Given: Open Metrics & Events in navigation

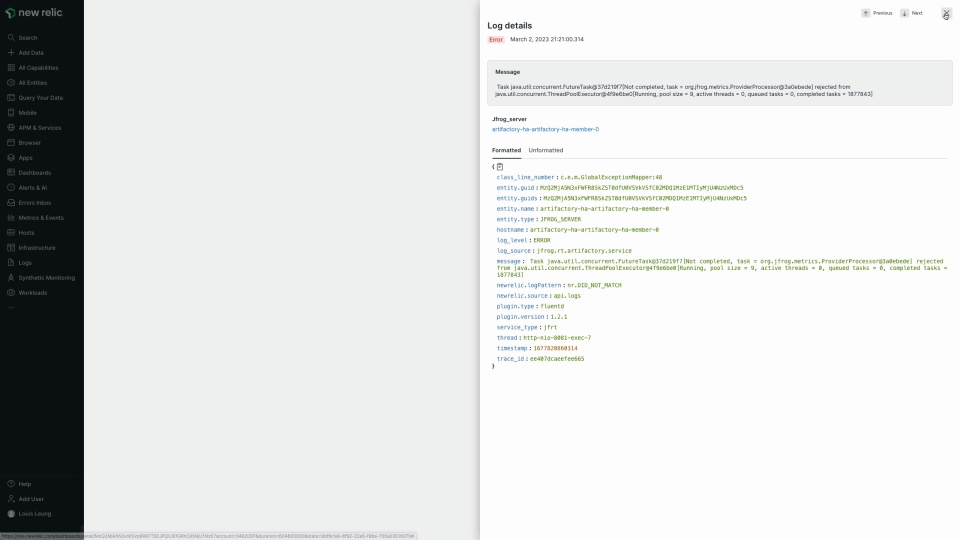Looking at the screenshot, I should click(40, 218).
